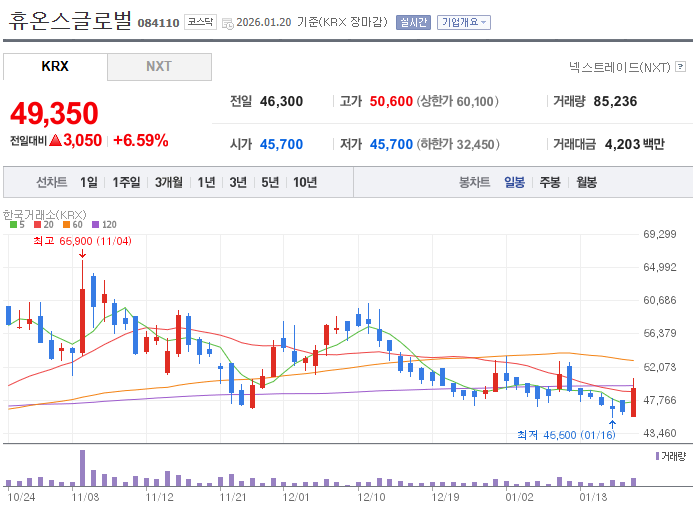Select the 5년 line chart period
Viewport: 693px width, 507px height.
click(x=270, y=182)
